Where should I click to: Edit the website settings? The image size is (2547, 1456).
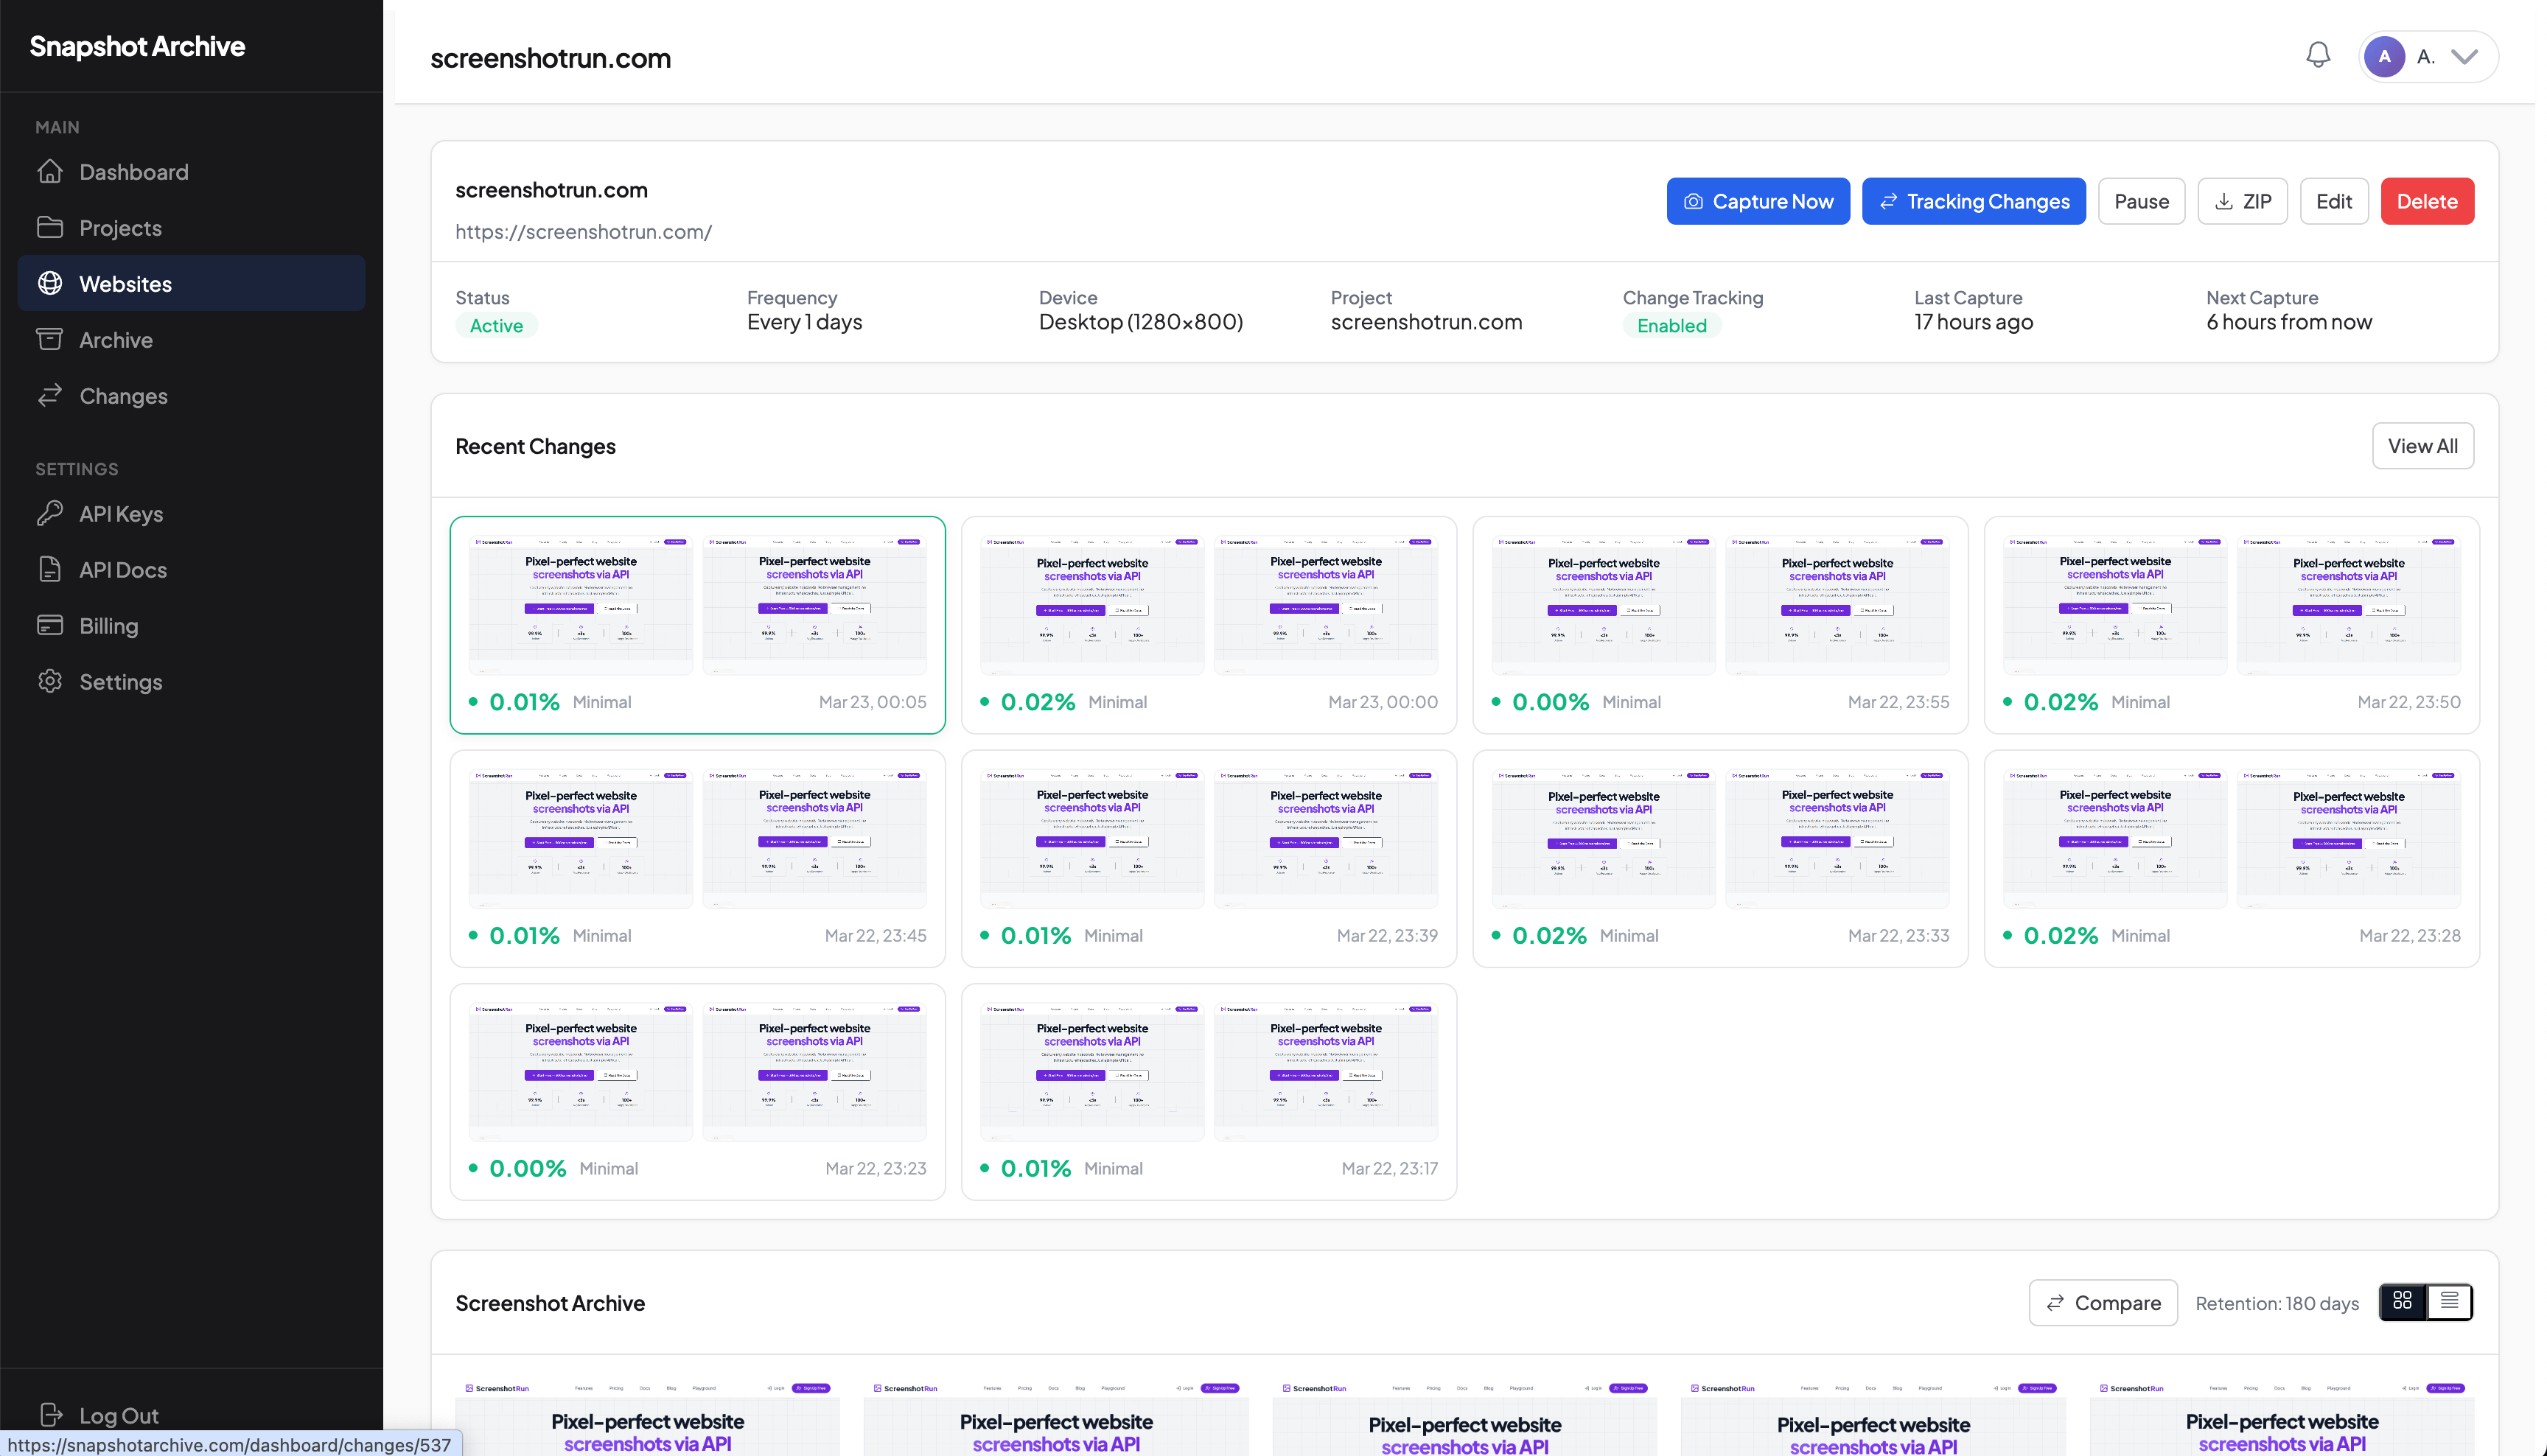[x=2334, y=201]
